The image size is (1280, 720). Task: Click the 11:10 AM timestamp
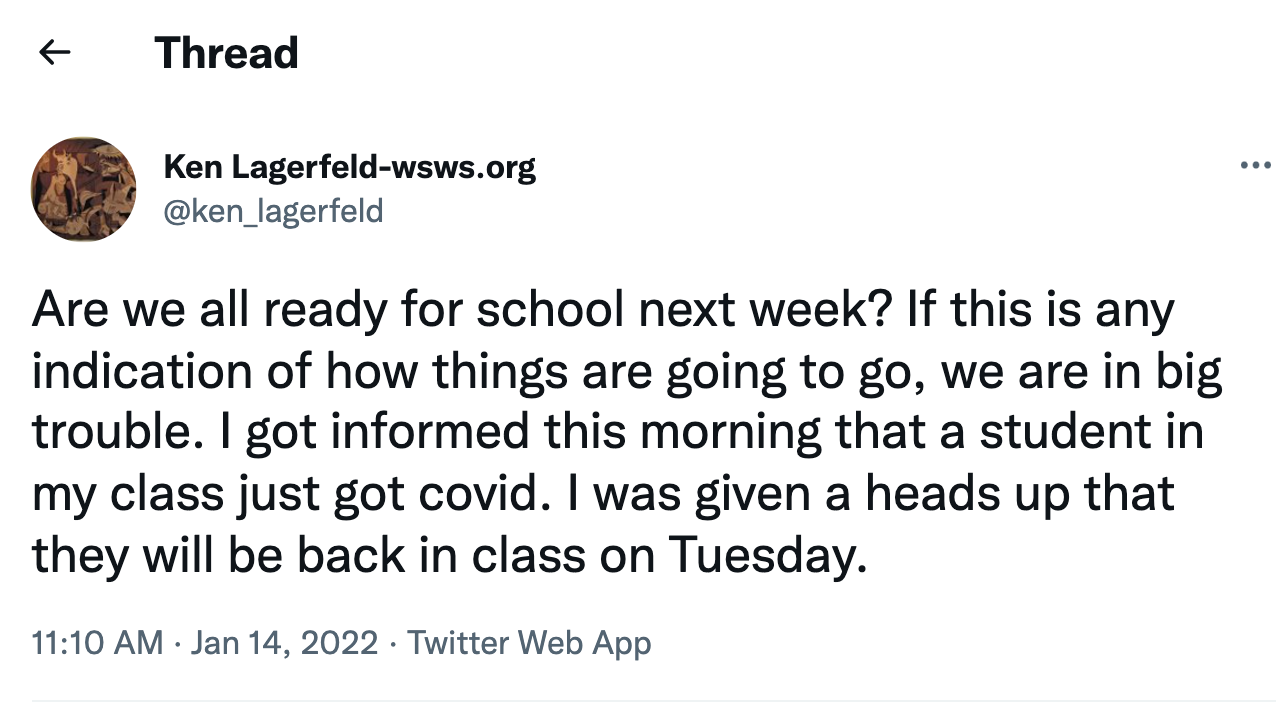pyautogui.click(x=97, y=642)
